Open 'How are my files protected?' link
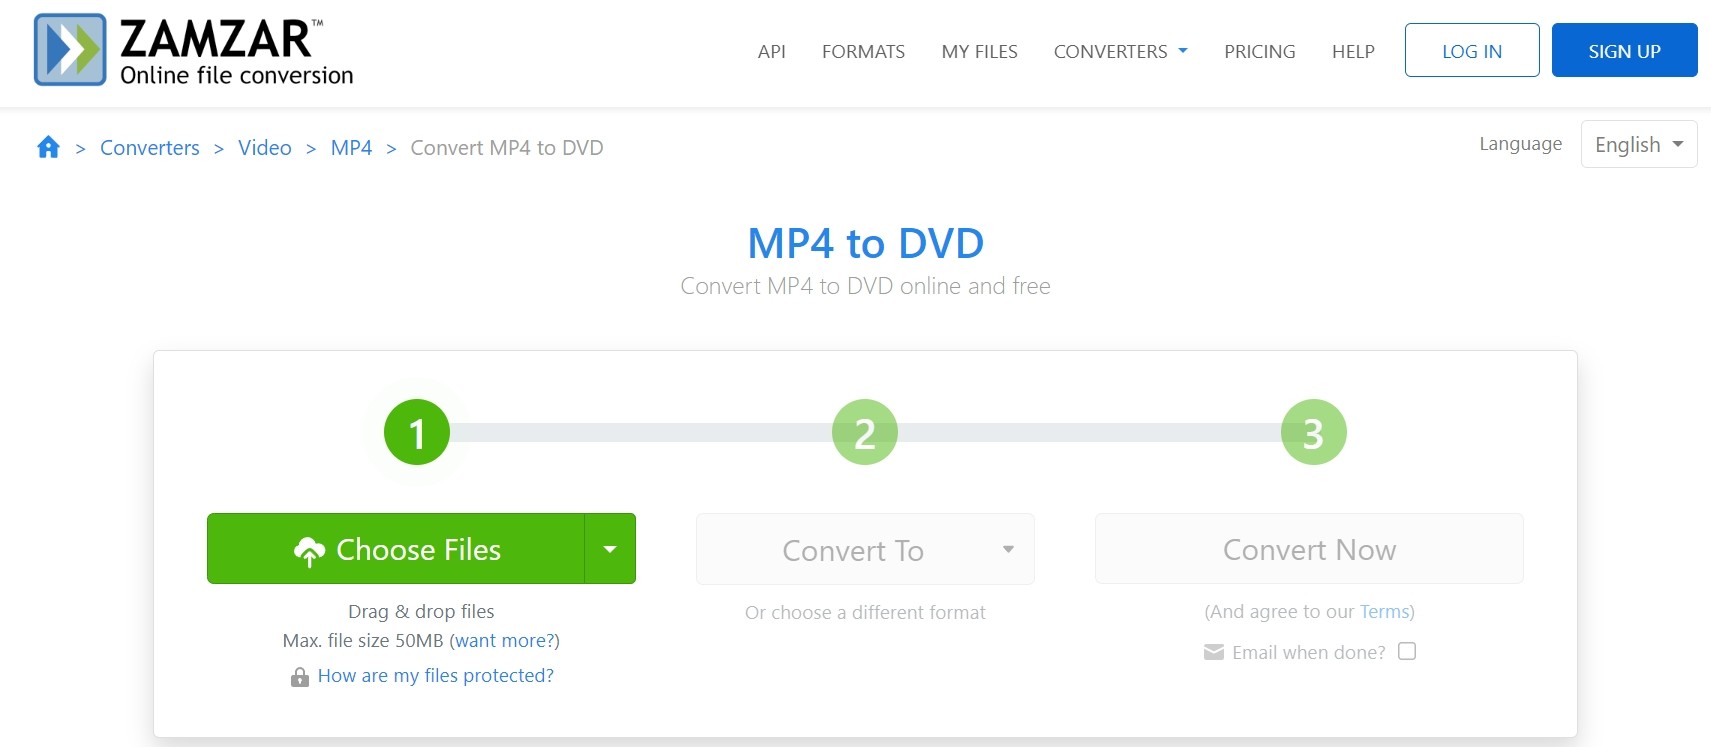The width and height of the screenshot is (1711, 747). click(436, 676)
